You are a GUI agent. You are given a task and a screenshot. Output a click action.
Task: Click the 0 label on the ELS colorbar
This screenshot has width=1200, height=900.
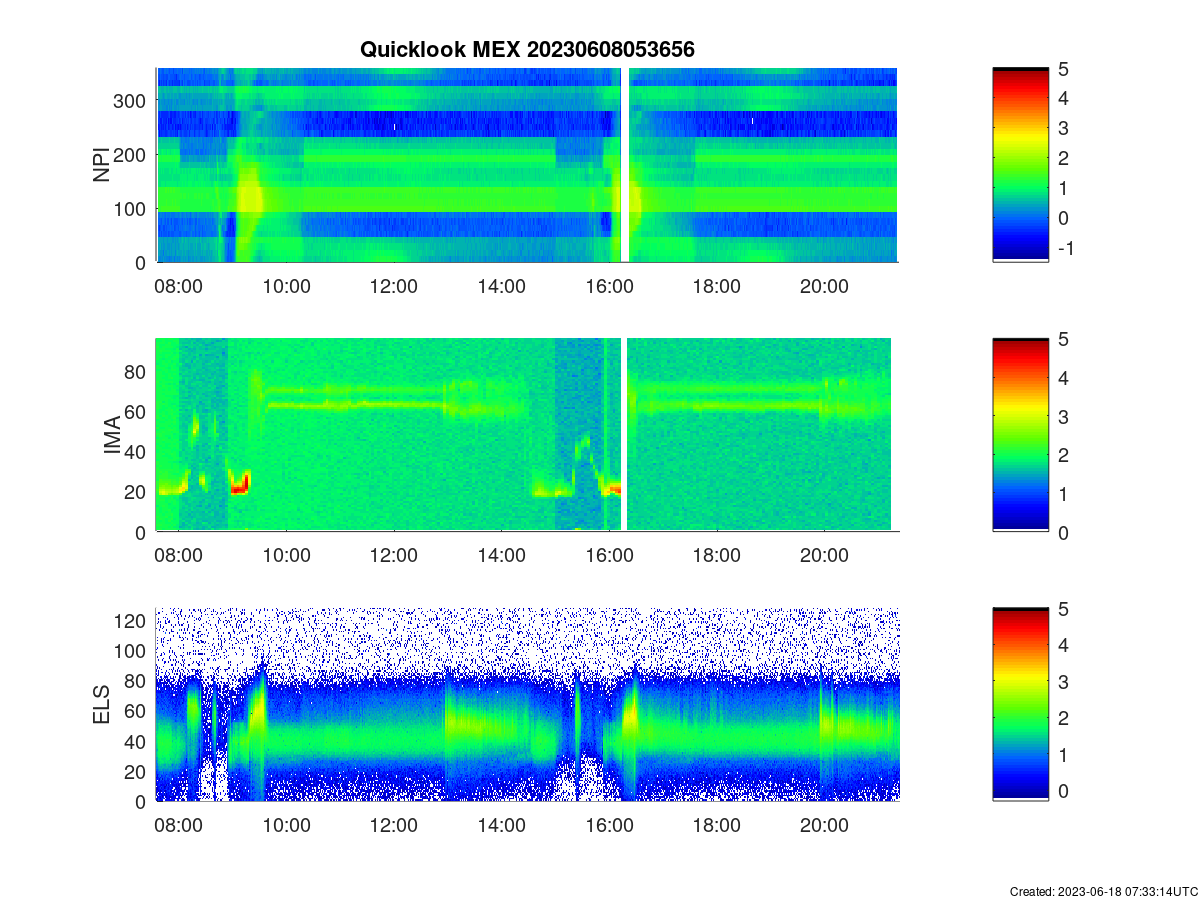[x=1063, y=791]
